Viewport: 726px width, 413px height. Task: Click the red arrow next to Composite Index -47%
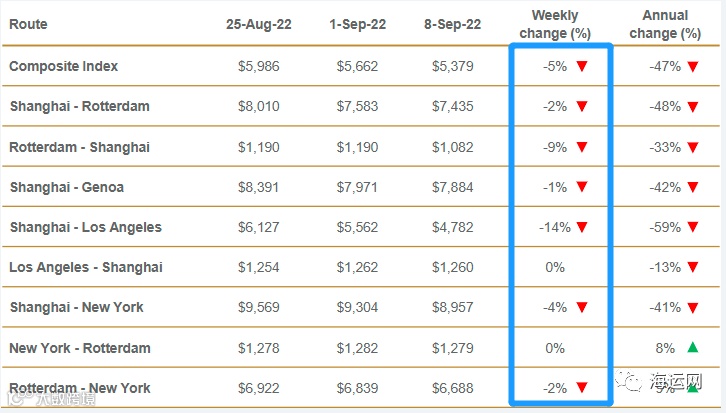click(x=692, y=66)
